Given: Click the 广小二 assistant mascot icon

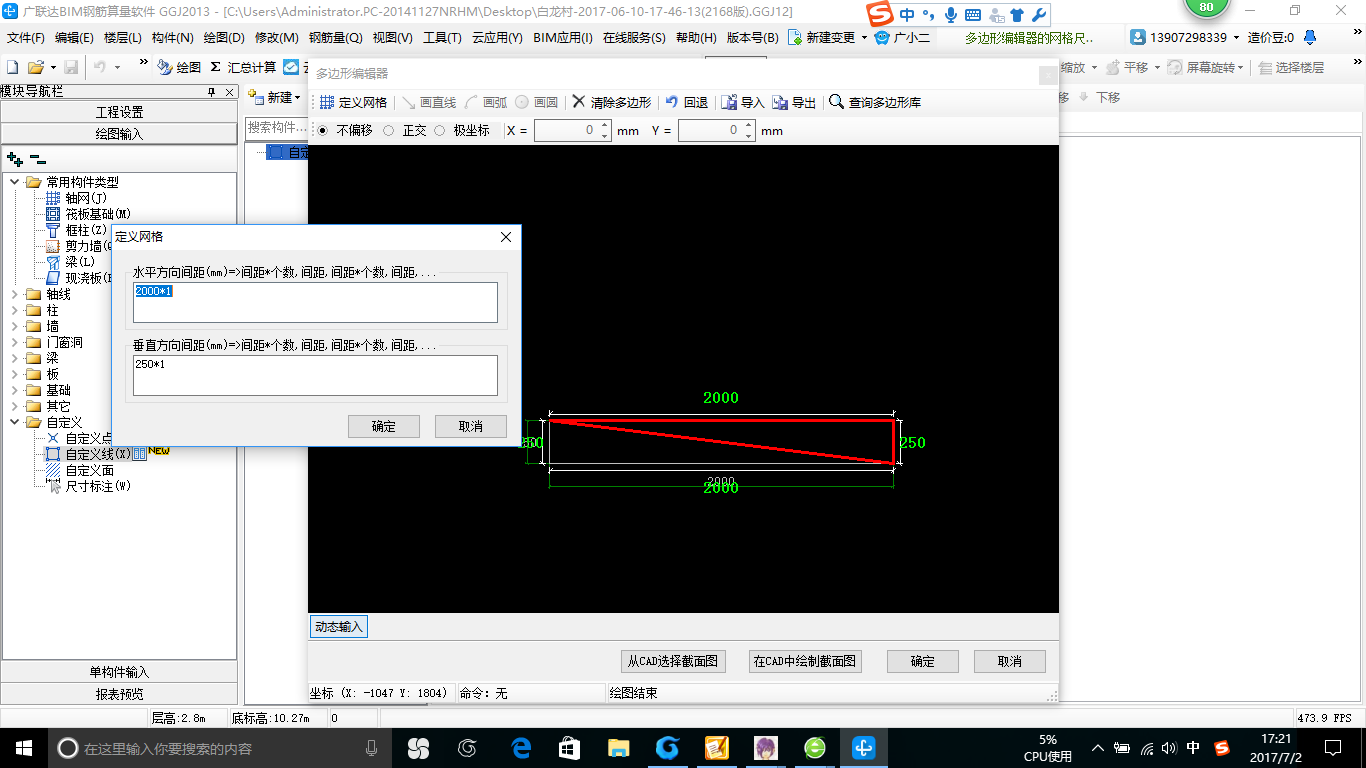Looking at the screenshot, I should pos(882,37).
